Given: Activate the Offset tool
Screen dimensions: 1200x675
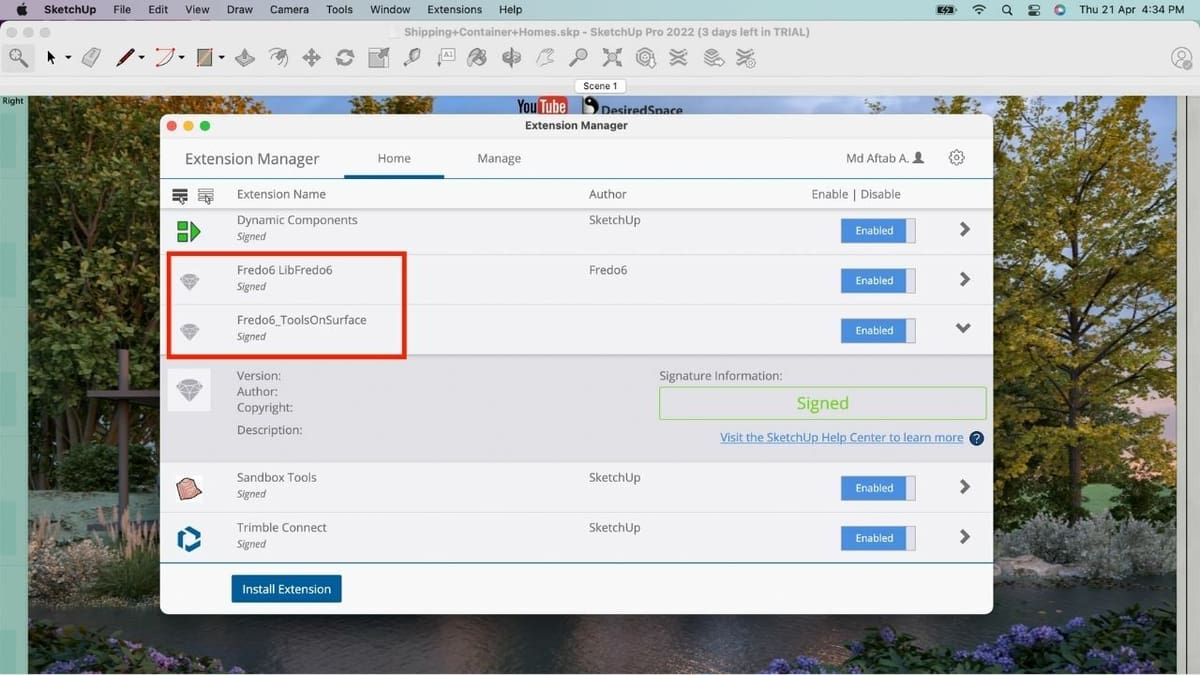Looking at the screenshot, I should pyautogui.click(x=279, y=58).
